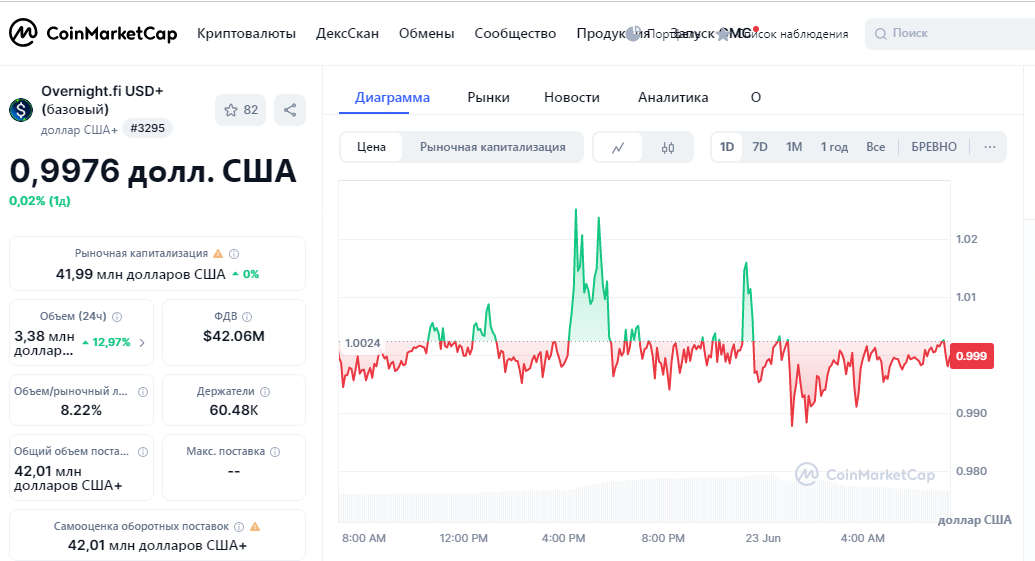This screenshot has width=1035, height=561.
Task: Open the ДексСкан menu
Action: [347, 34]
